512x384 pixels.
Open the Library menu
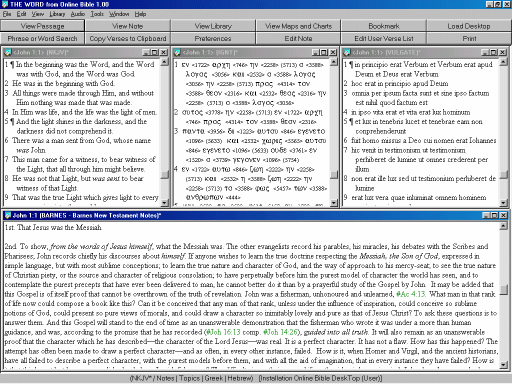point(57,14)
